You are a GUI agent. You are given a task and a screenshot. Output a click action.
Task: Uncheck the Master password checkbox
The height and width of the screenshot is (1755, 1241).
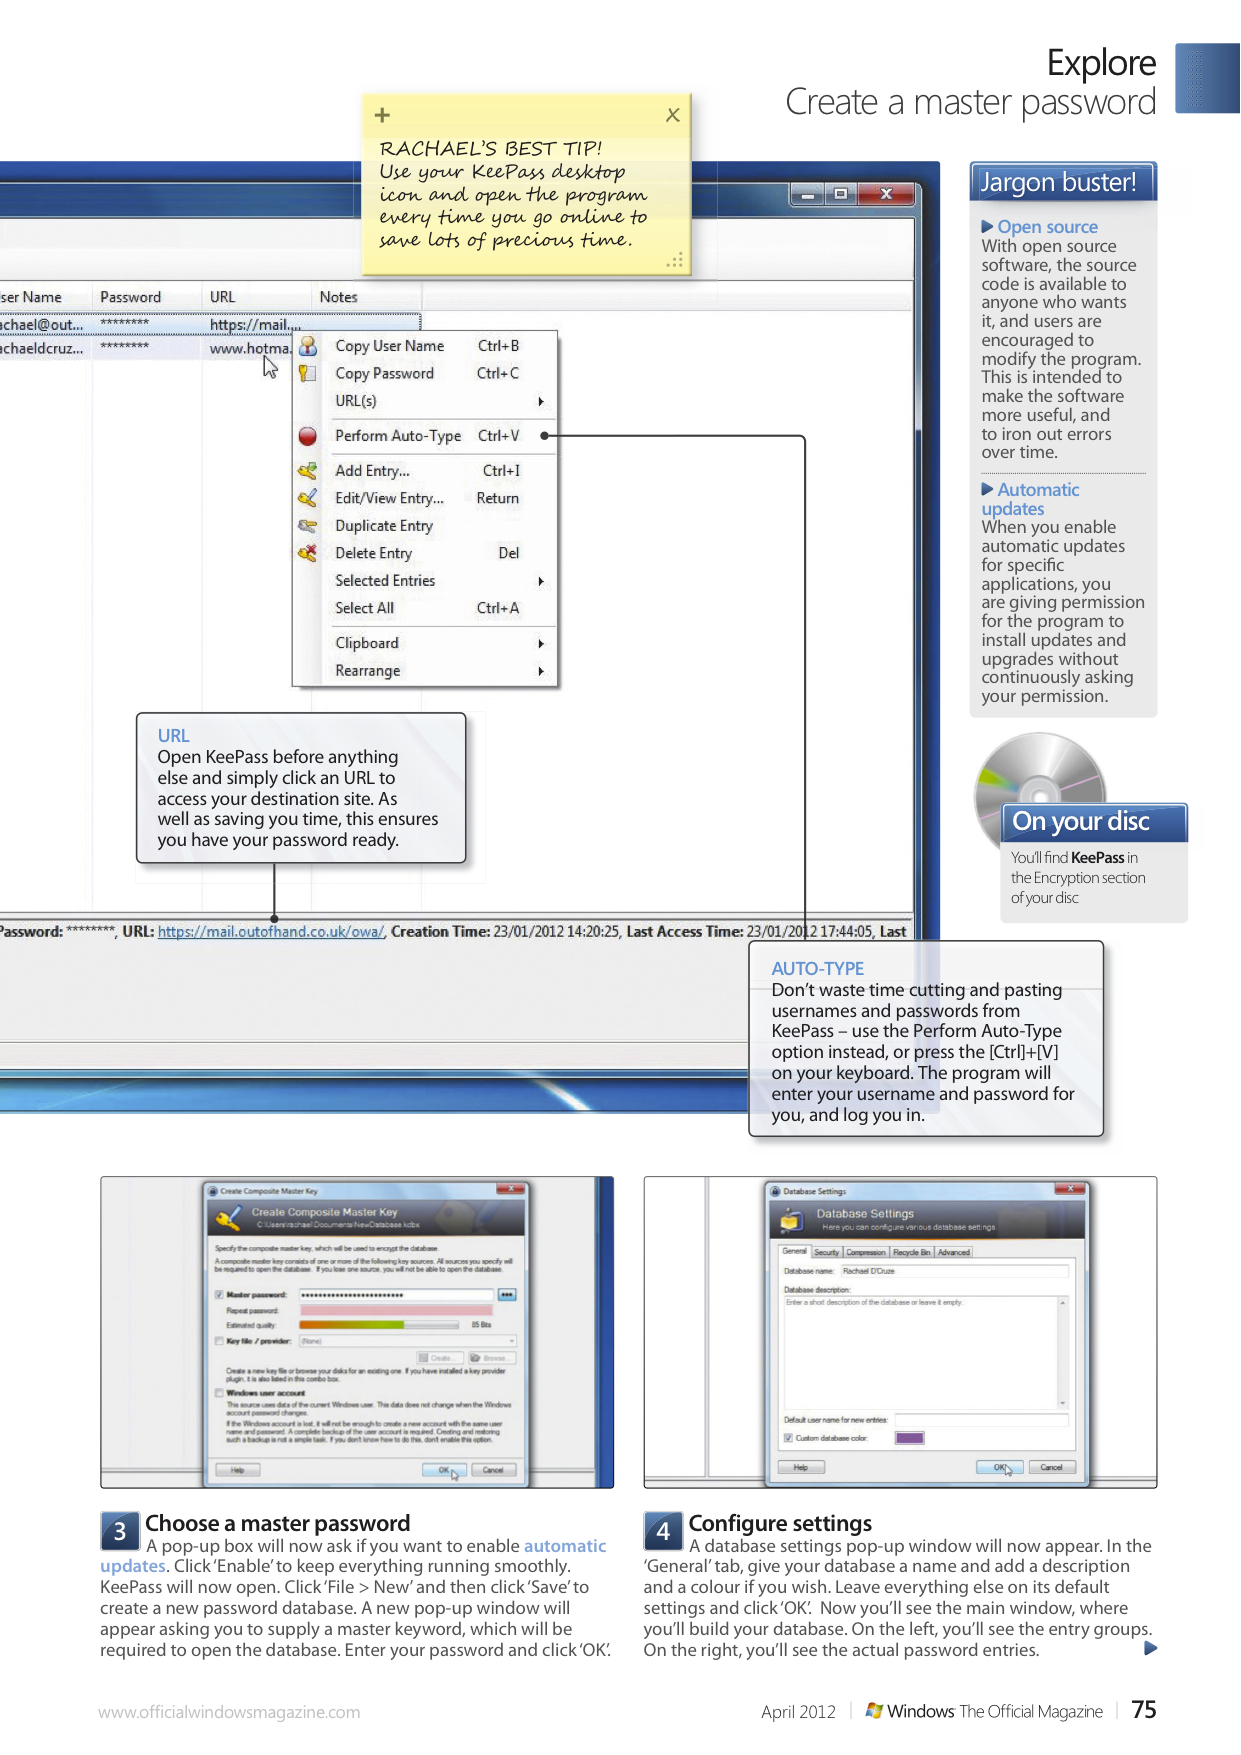click(219, 1295)
